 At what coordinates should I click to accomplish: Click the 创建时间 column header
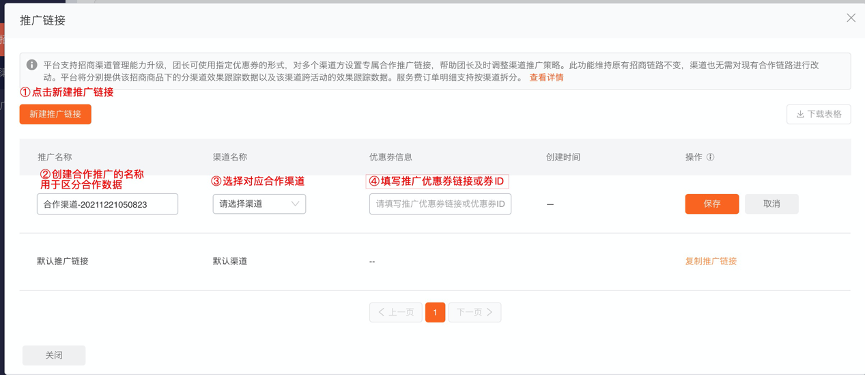coord(563,157)
